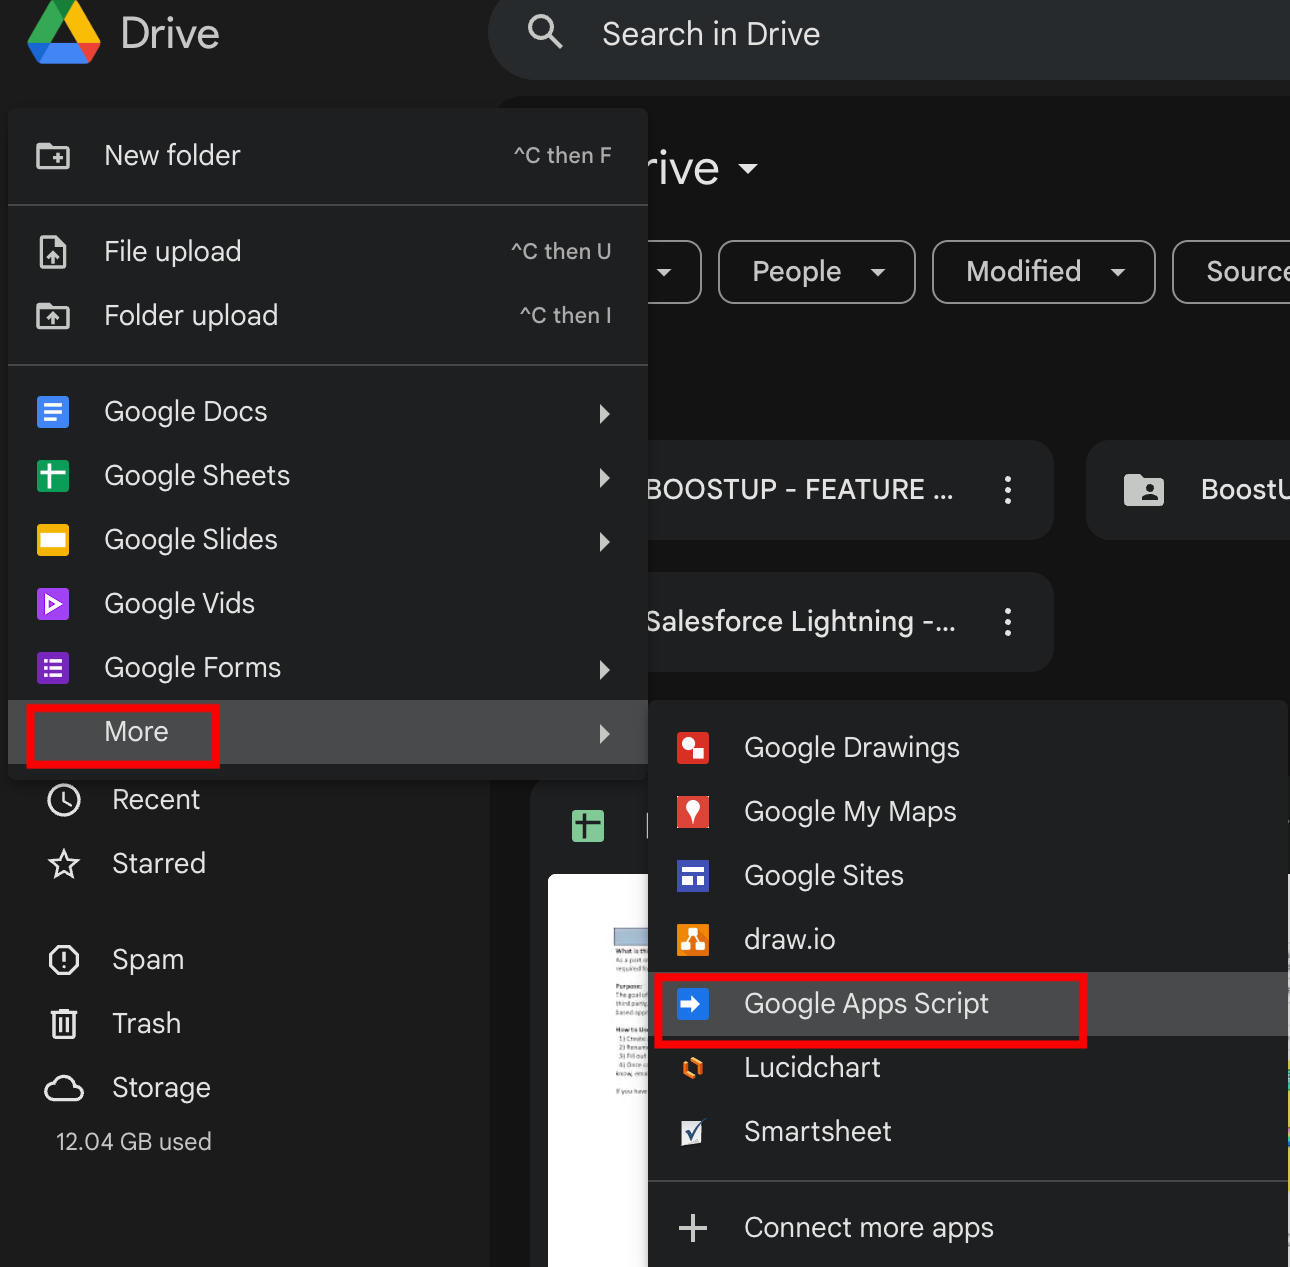Select Lucidchart from the submenu

(x=968, y=1068)
